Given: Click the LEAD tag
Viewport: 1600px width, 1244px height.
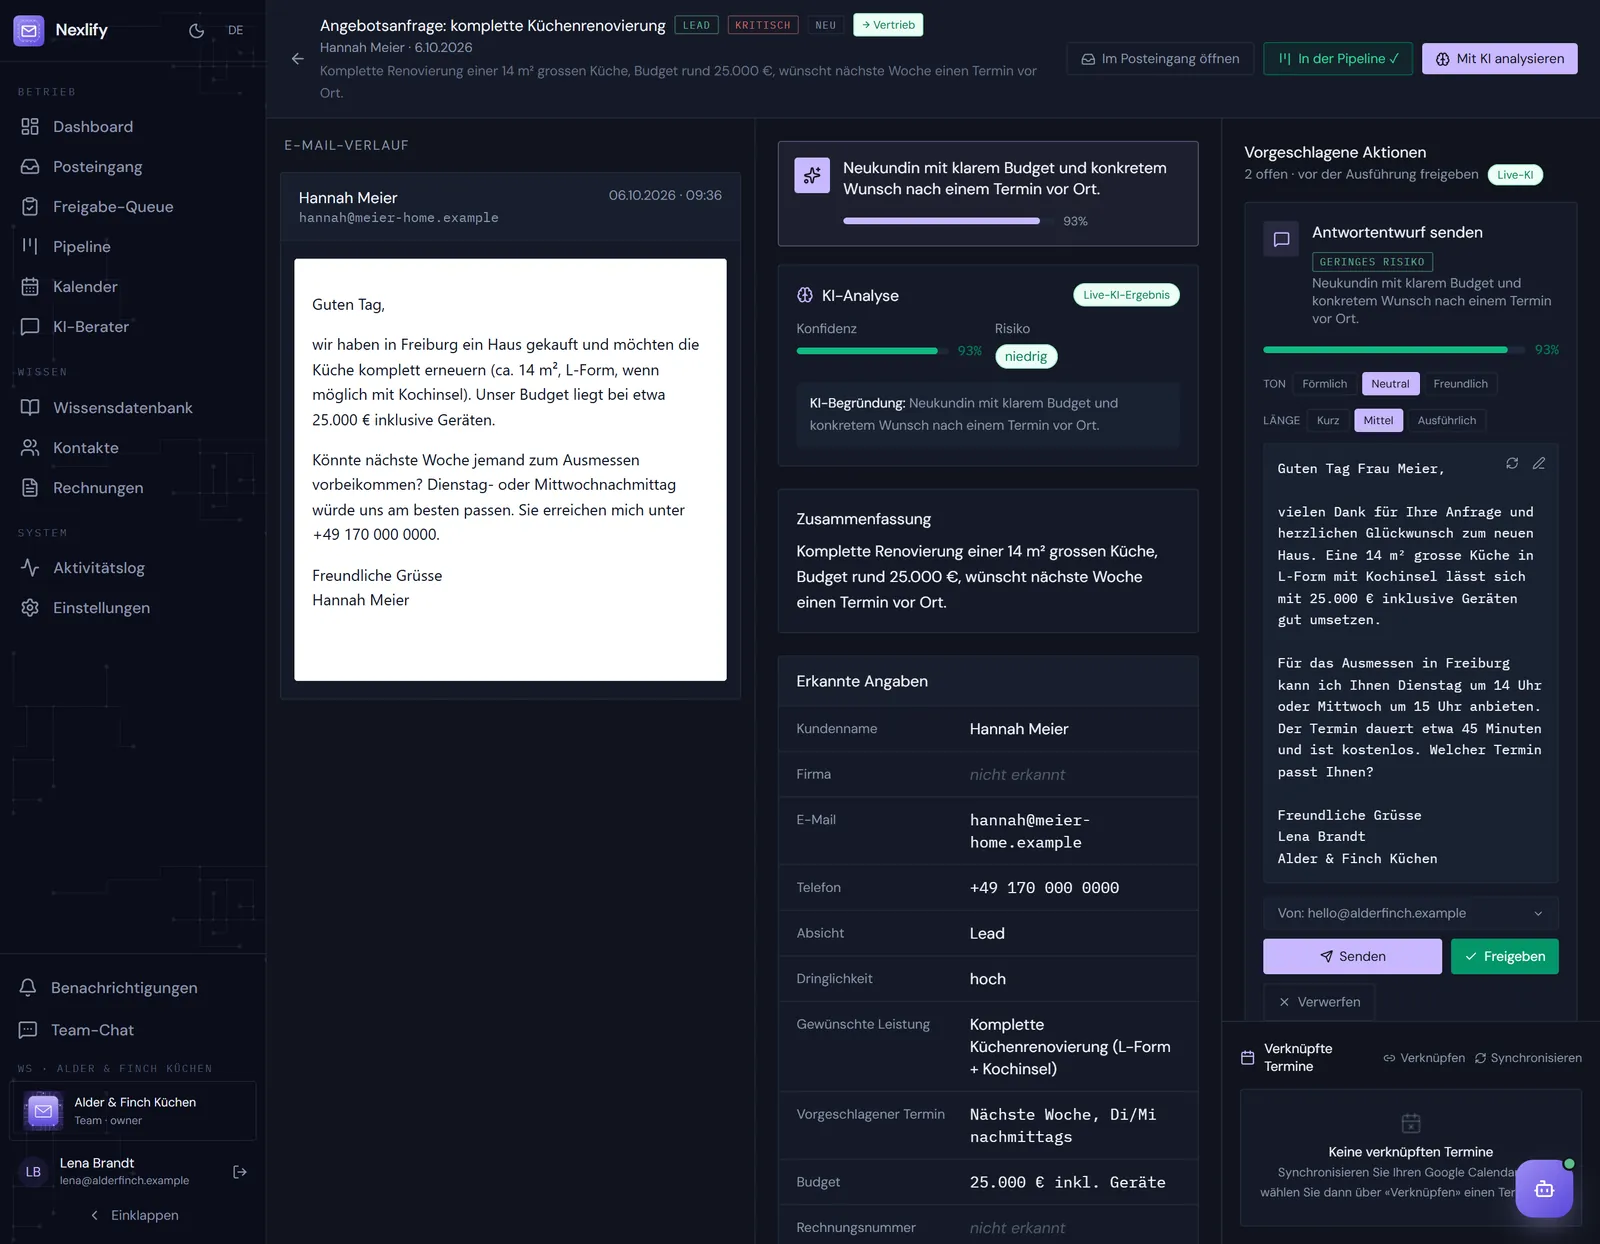Looking at the screenshot, I should [696, 25].
